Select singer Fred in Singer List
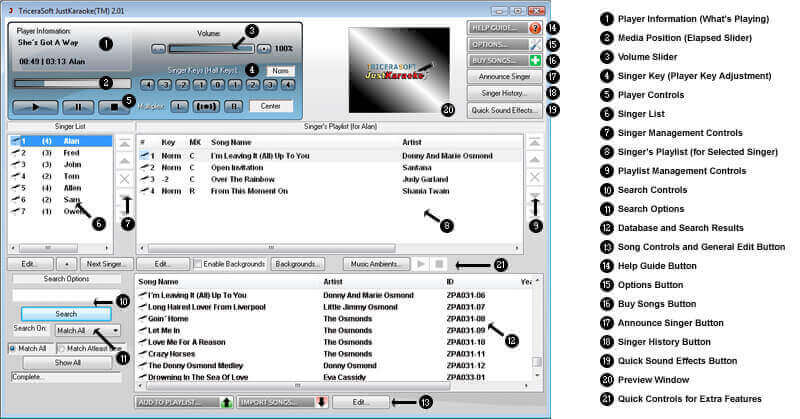 pyautogui.click(x=60, y=153)
